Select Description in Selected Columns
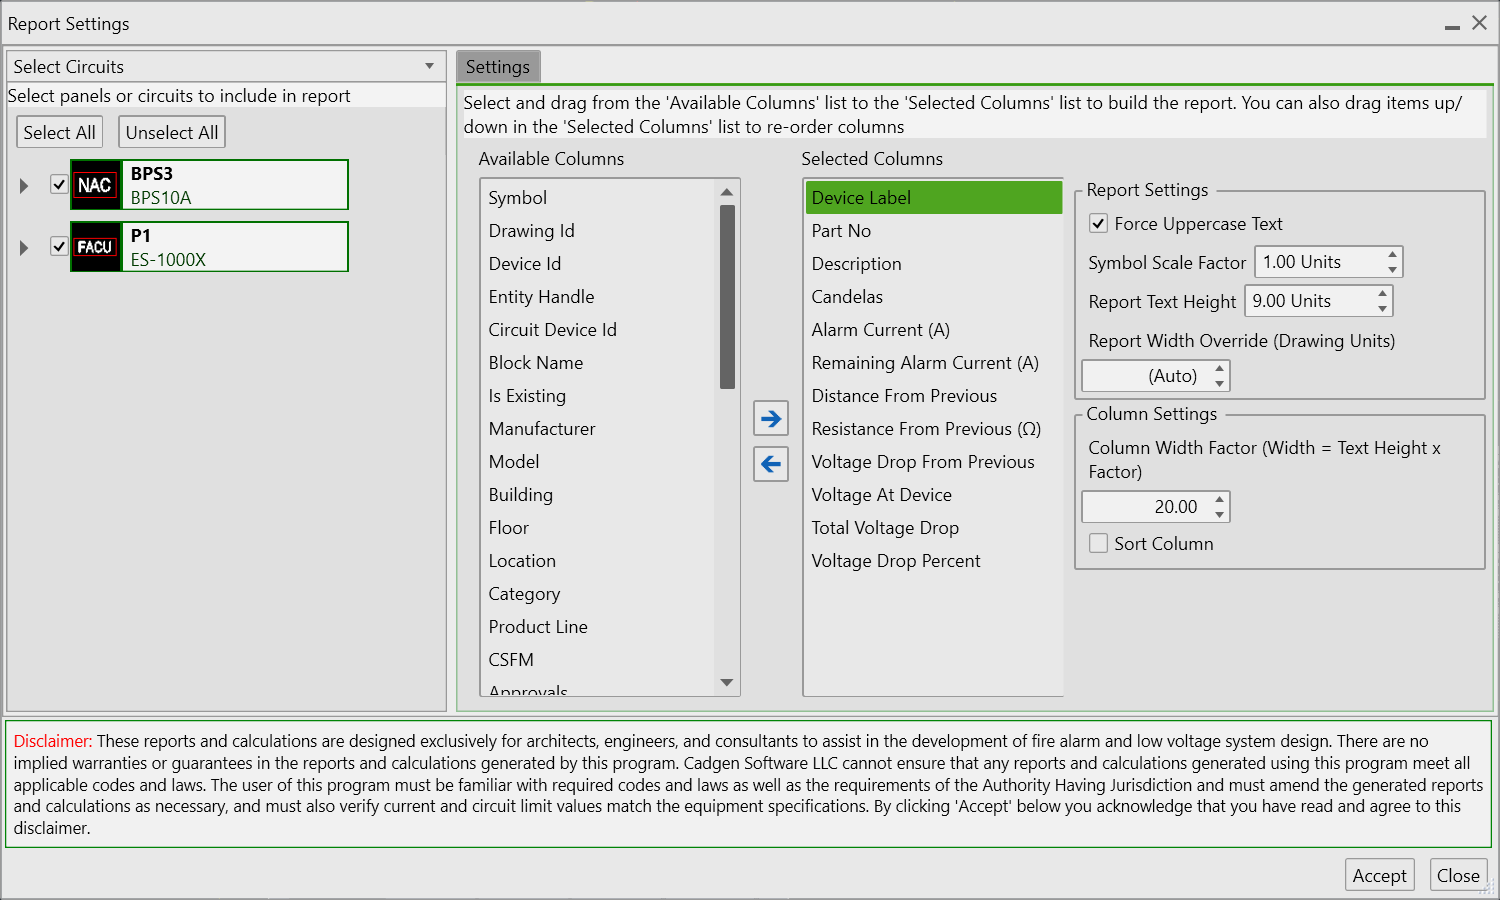The image size is (1500, 900). point(934,264)
